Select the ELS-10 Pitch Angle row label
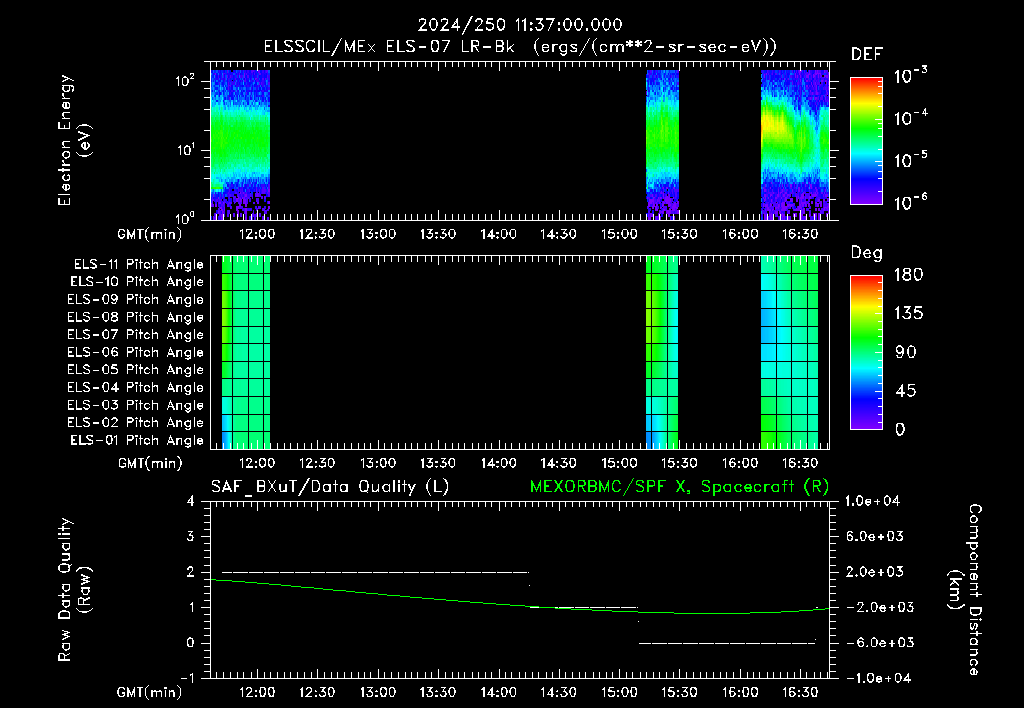 point(137,282)
